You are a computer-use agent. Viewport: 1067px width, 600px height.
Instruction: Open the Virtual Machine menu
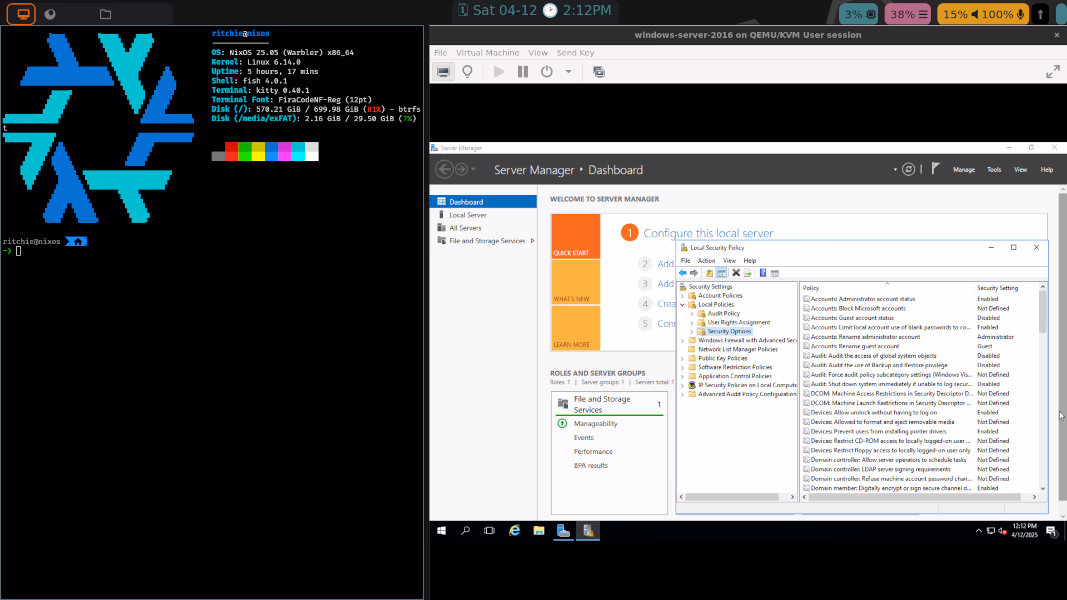pos(487,52)
